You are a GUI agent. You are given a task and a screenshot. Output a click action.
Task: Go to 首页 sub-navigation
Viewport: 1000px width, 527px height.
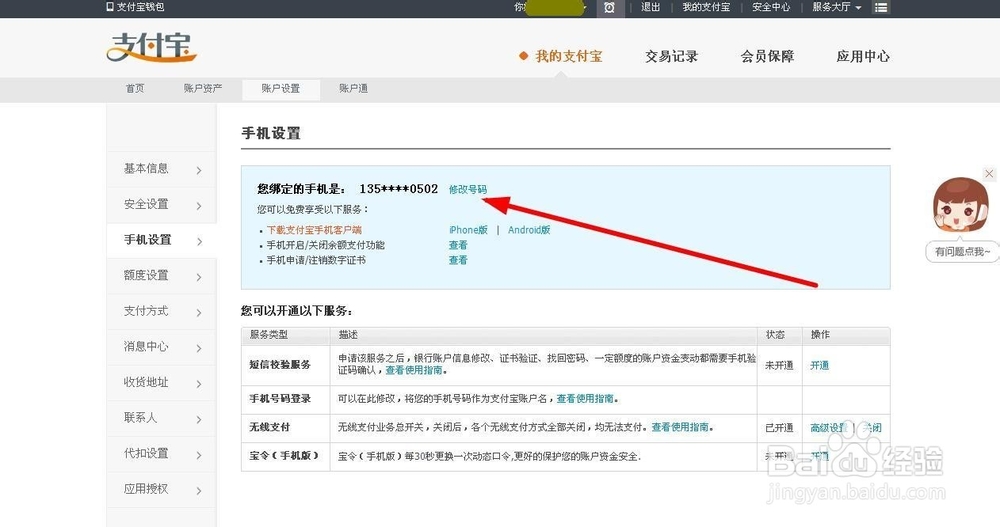coord(135,89)
